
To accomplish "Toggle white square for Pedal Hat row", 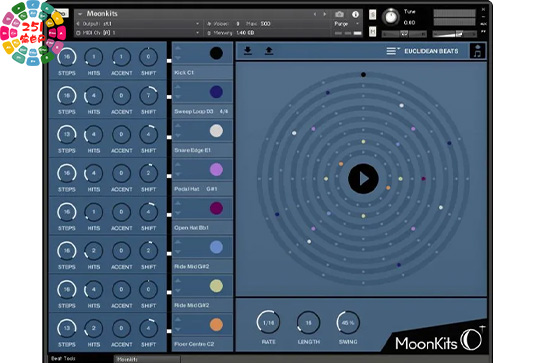I will point(169,176).
